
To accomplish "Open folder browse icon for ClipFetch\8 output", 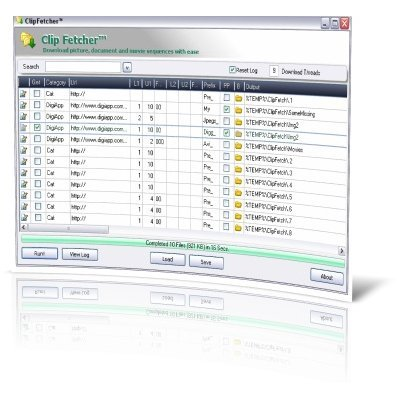I will (238, 228).
